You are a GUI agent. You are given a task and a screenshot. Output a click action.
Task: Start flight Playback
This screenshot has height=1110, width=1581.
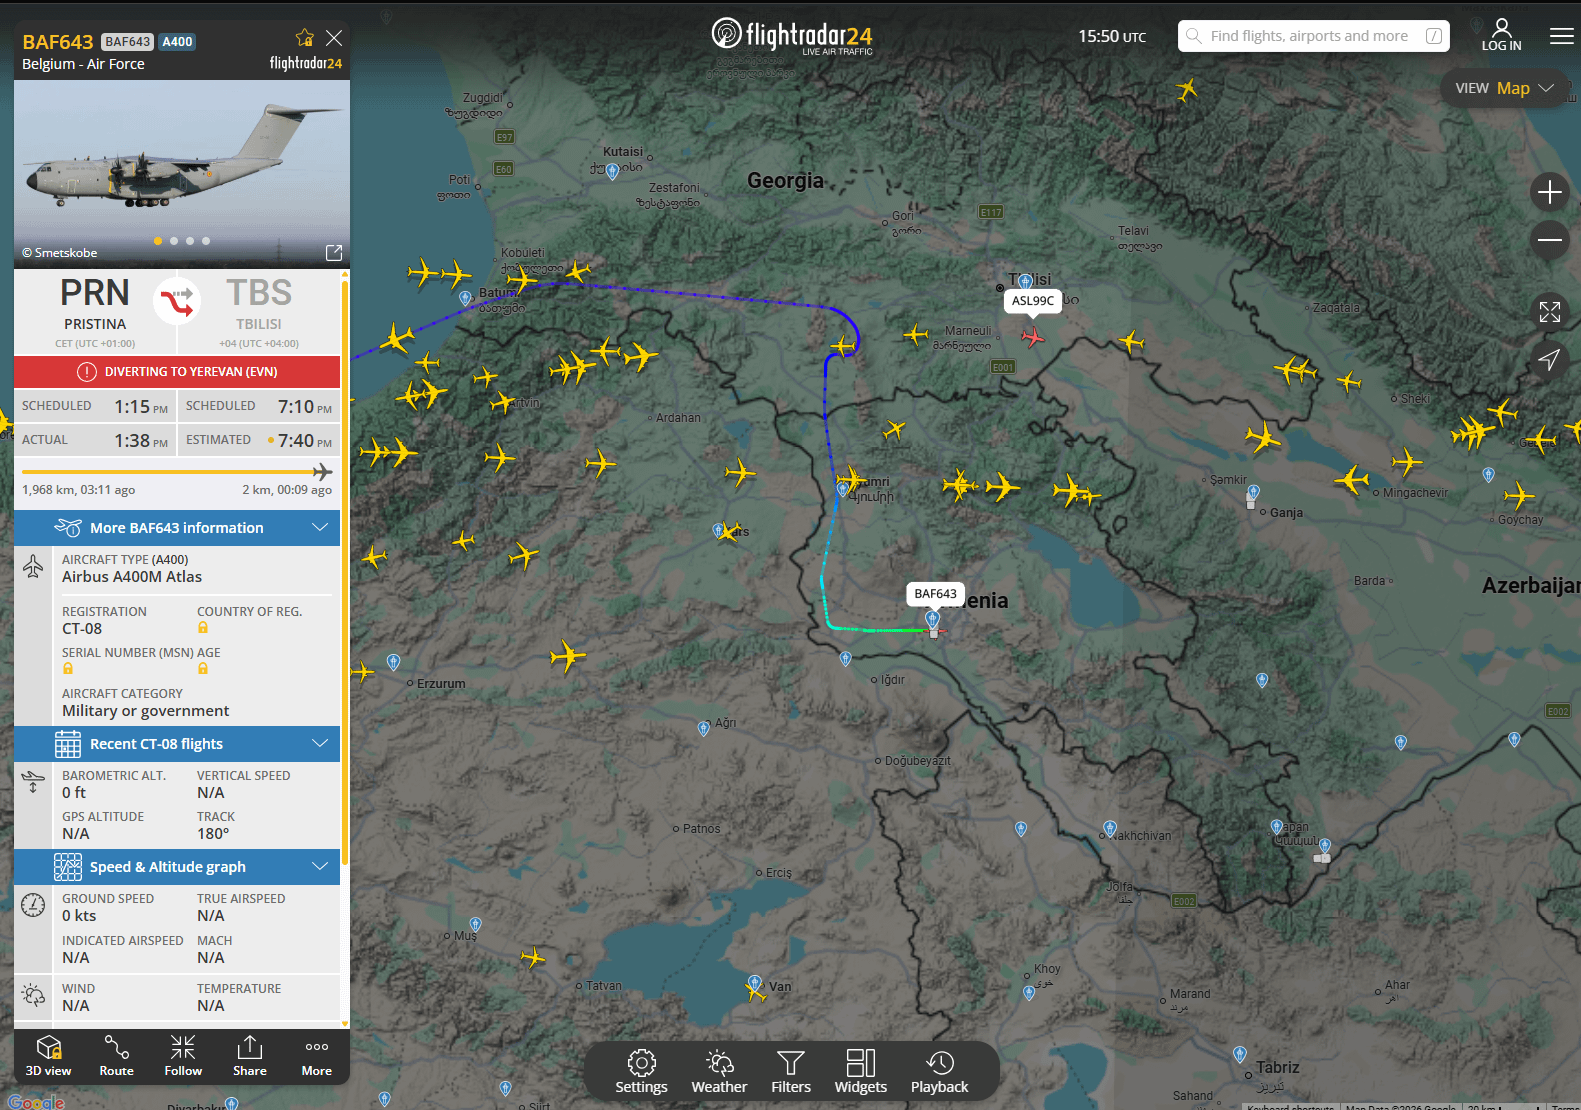tap(939, 1072)
